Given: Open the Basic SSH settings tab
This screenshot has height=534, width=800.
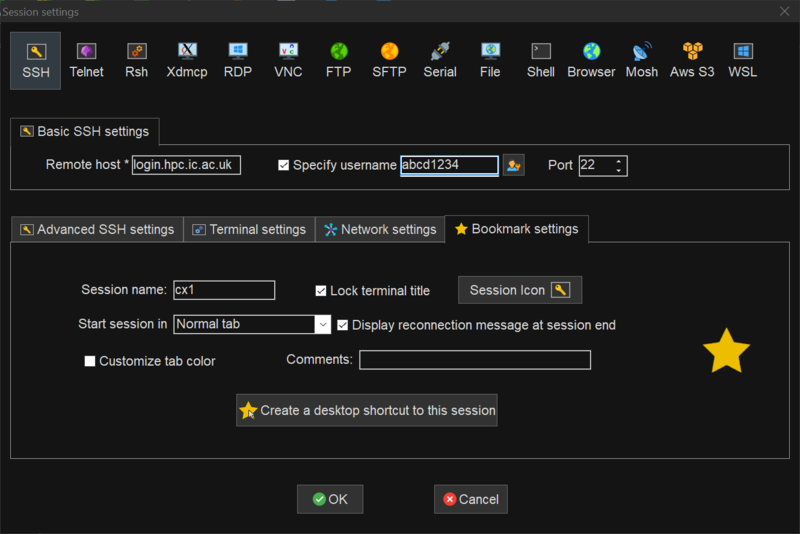Looking at the screenshot, I should pyautogui.click(x=85, y=132).
